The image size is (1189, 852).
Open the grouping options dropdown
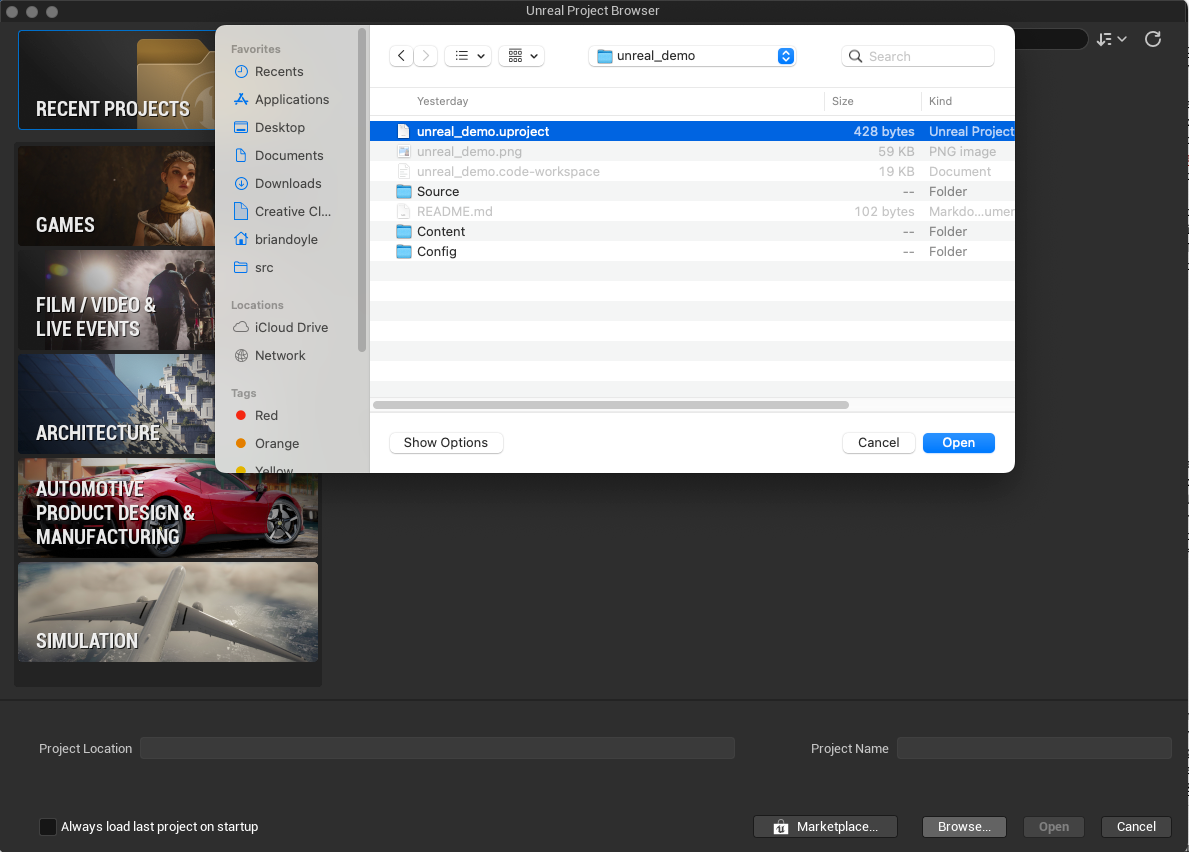click(x=522, y=55)
